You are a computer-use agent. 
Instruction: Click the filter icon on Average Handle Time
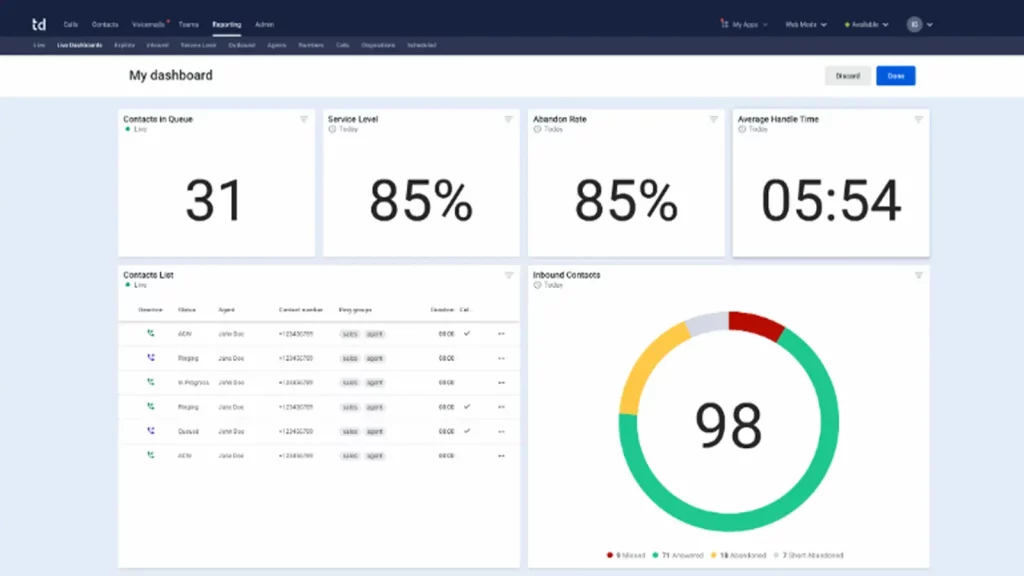(x=918, y=118)
